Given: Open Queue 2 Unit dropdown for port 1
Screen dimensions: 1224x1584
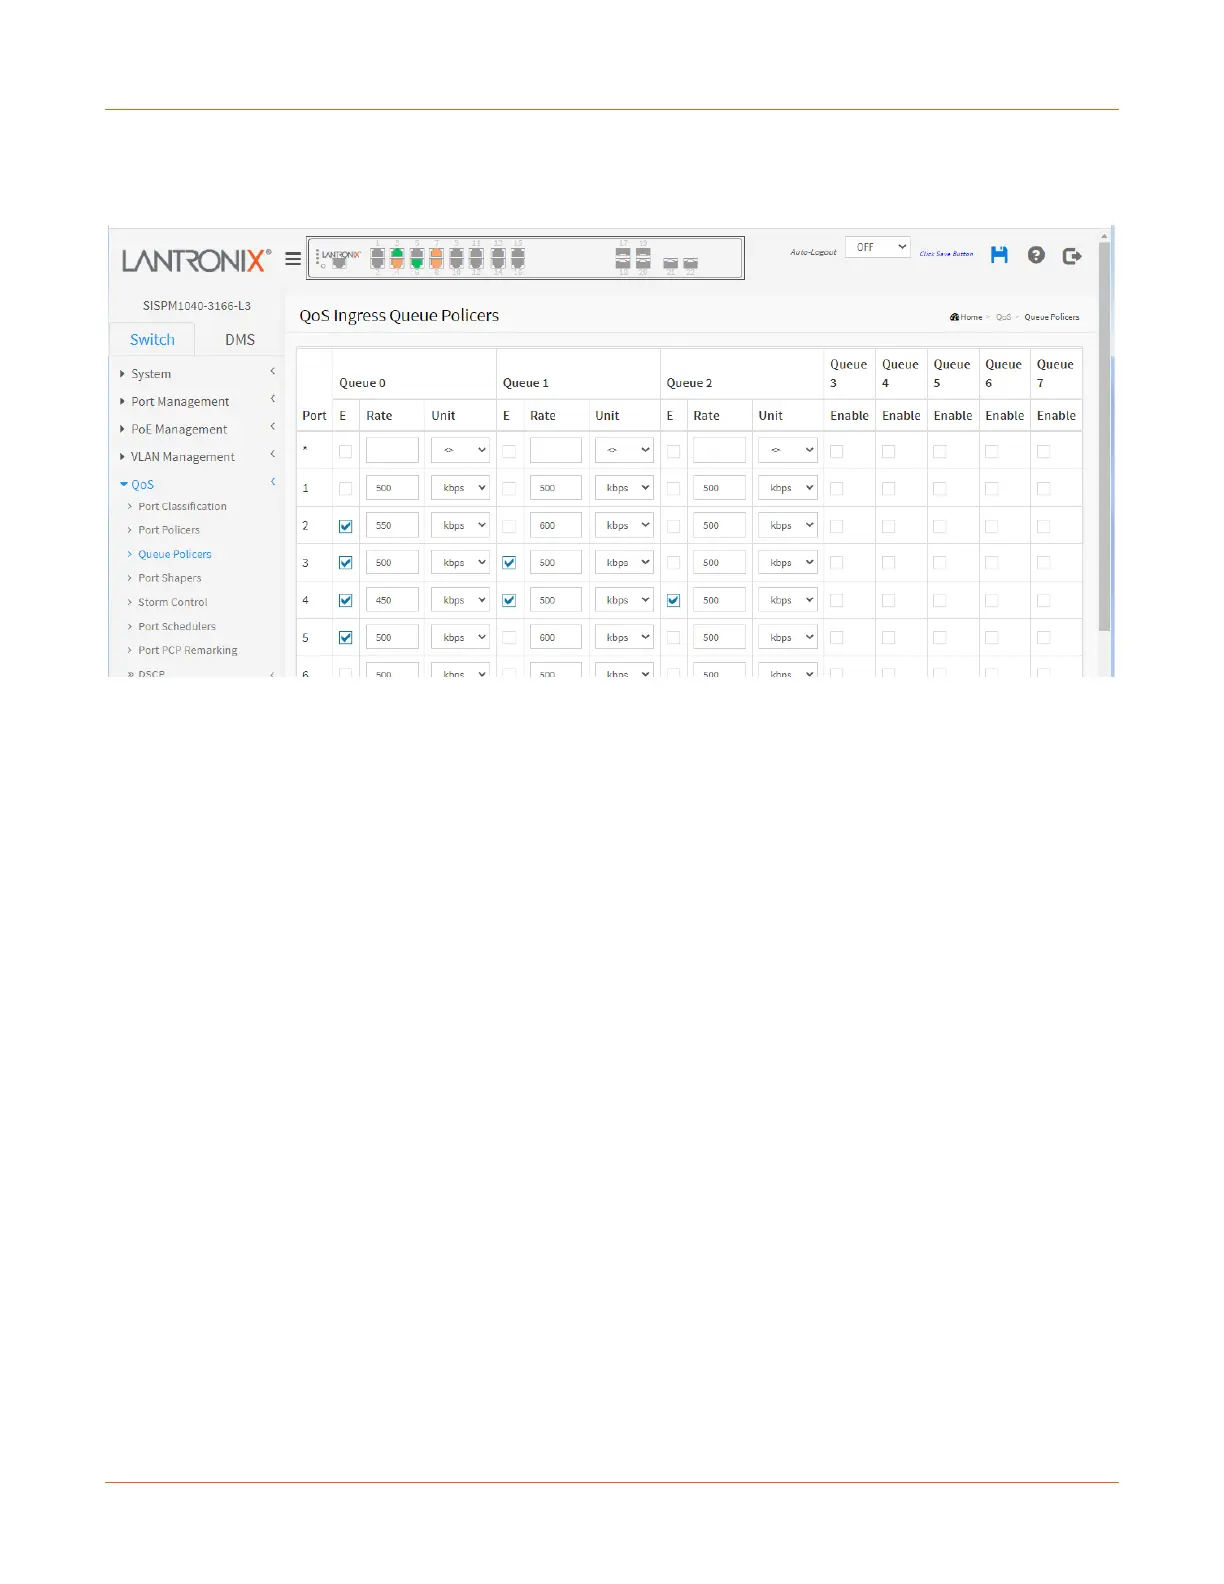Looking at the screenshot, I should [788, 488].
